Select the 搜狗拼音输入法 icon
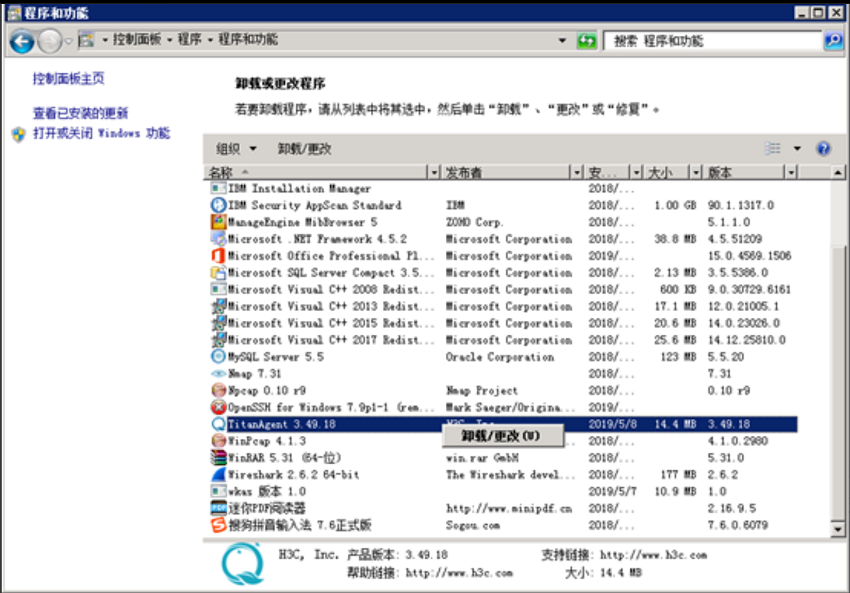 218,525
